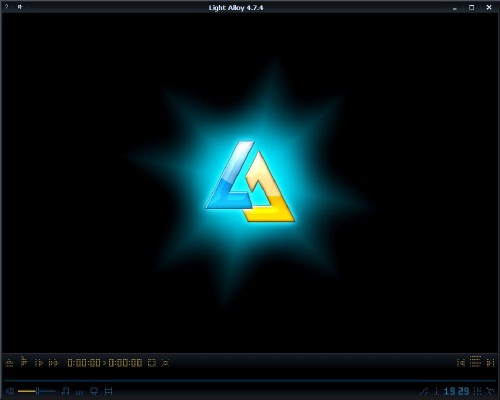Click the seek bar timeline
The image size is (500, 400).
pos(250,380)
